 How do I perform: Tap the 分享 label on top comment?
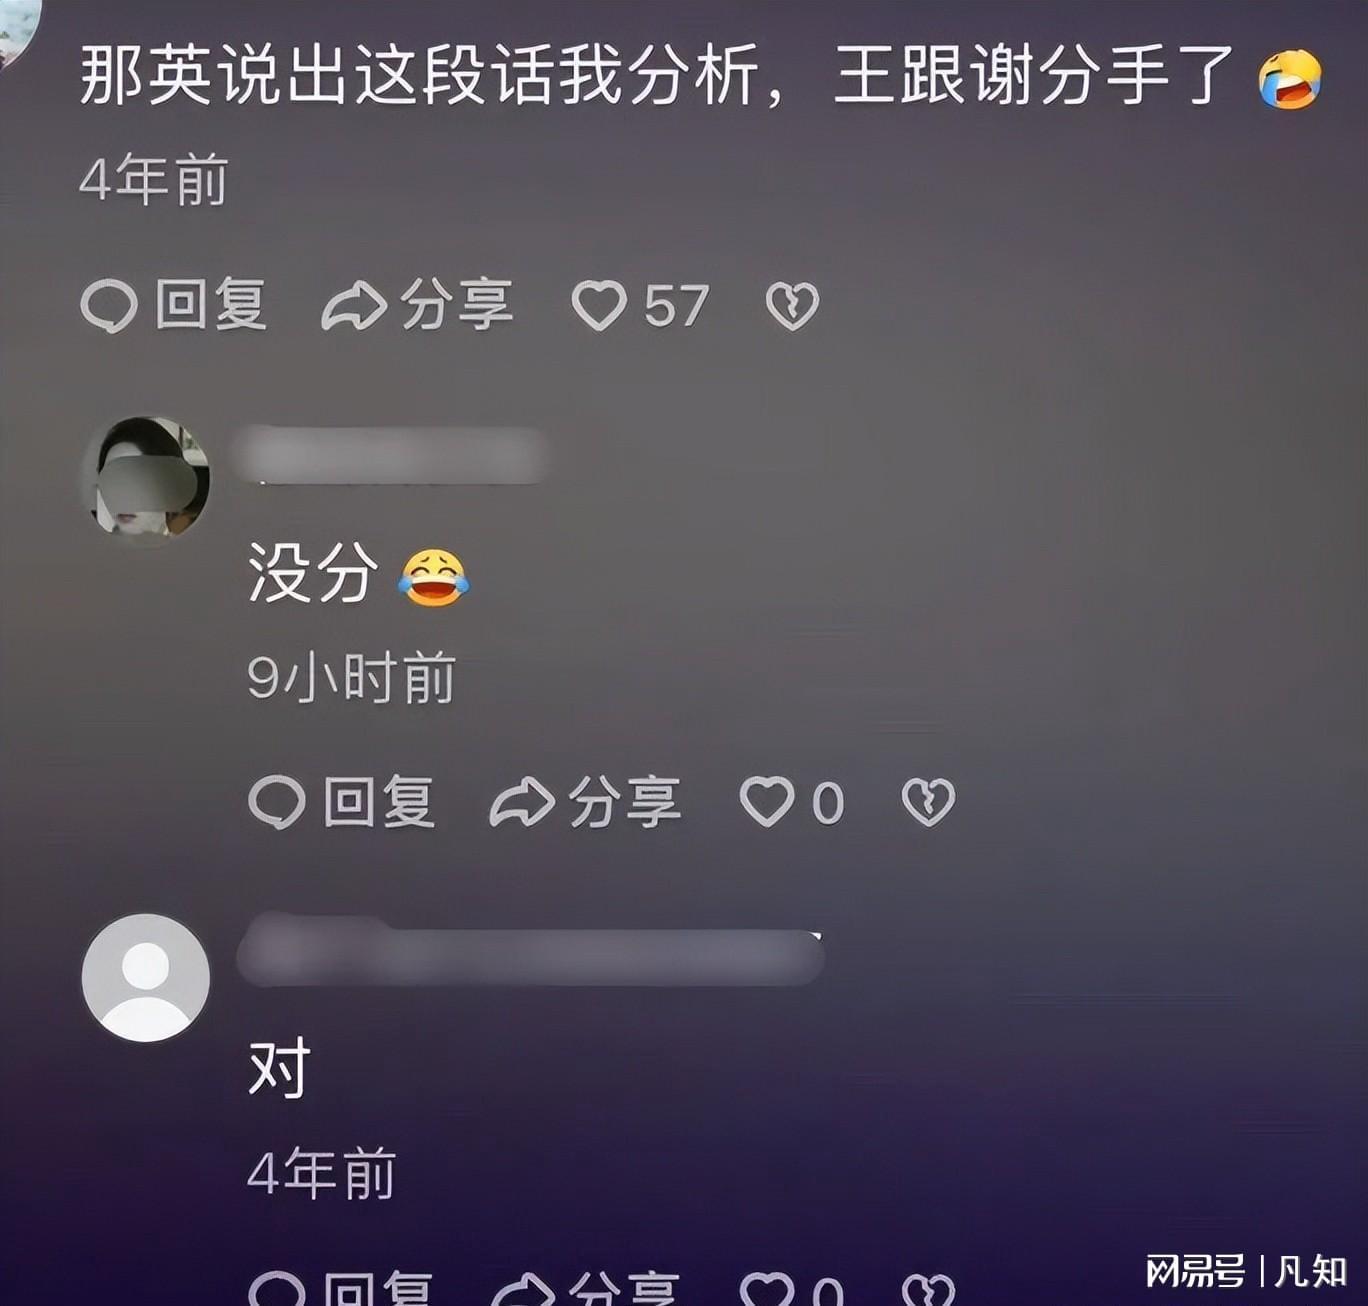point(457,305)
